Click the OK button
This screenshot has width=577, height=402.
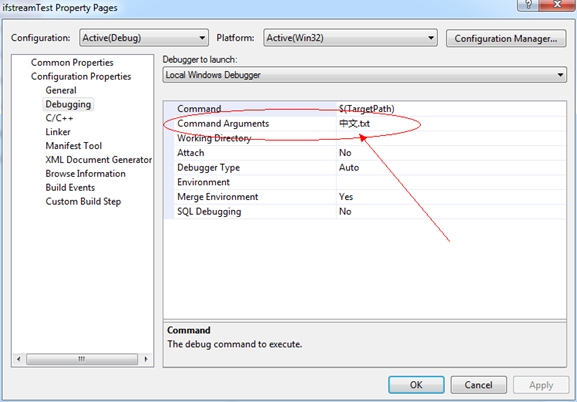pyautogui.click(x=416, y=385)
